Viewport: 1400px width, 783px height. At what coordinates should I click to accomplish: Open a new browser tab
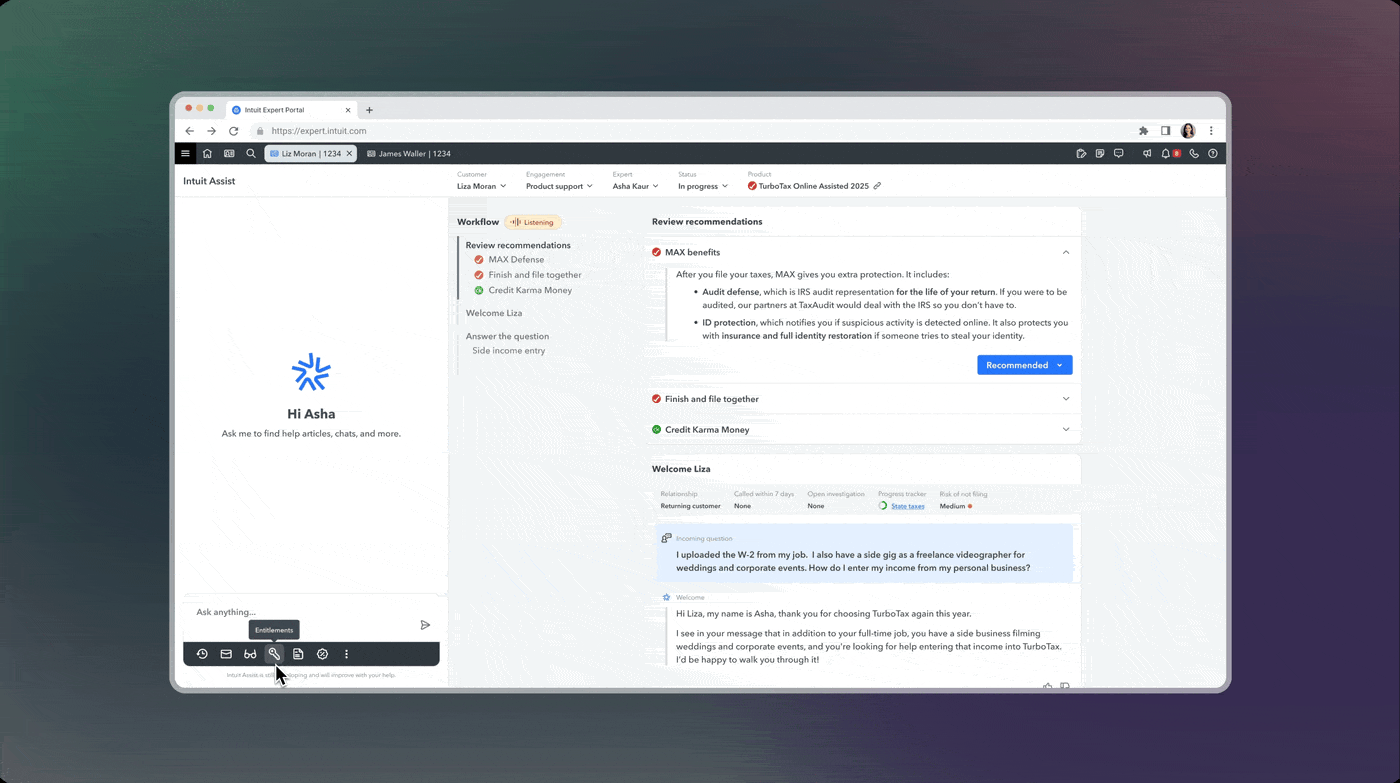point(369,110)
